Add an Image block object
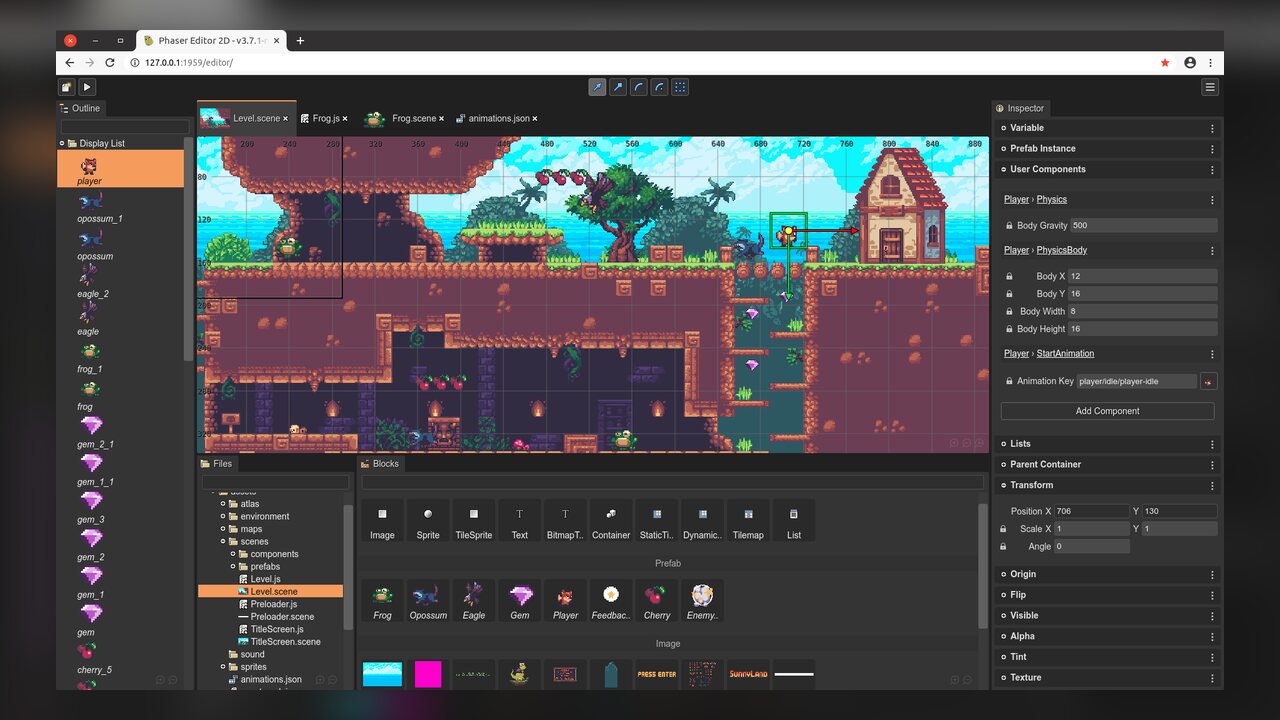The width and height of the screenshot is (1280, 720). pyautogui.click(x=382, y=521)
